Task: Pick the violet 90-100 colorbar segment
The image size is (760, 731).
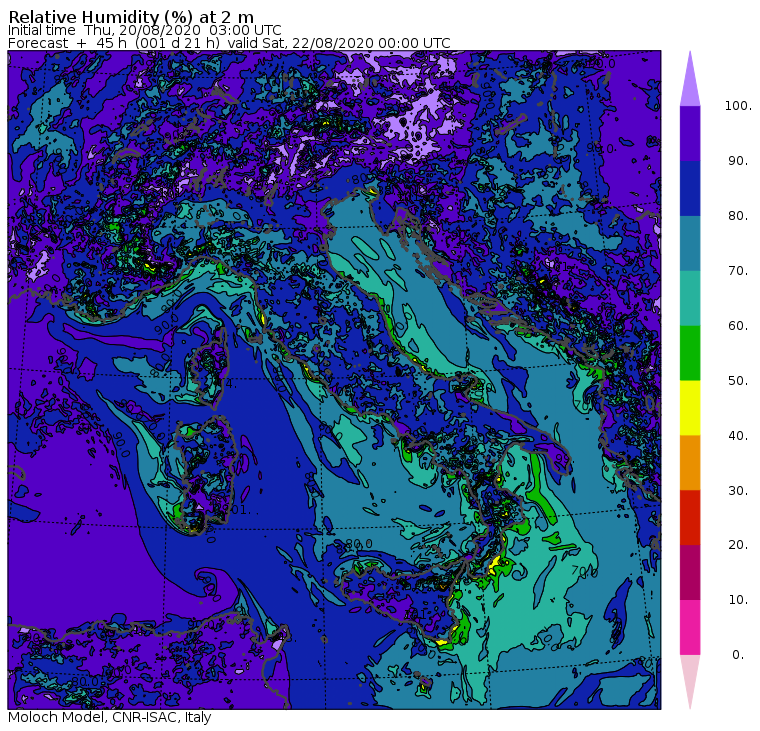Action: (x=690, y=133)
